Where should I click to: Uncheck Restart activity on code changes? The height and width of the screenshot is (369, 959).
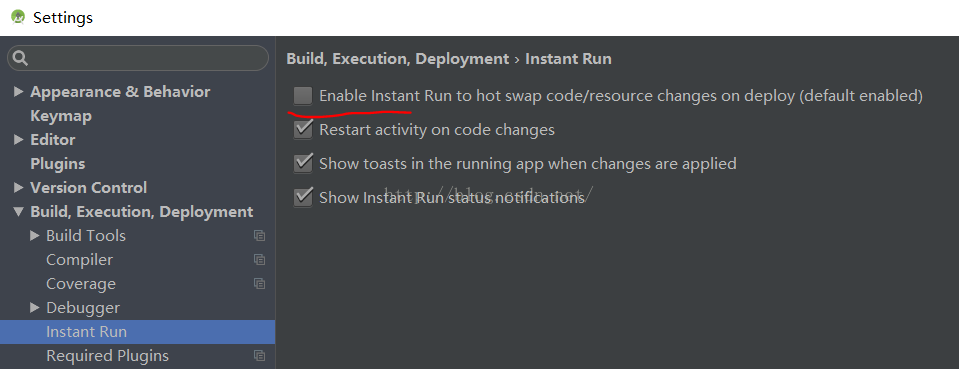pyautogui.click(x=302, y=130)
